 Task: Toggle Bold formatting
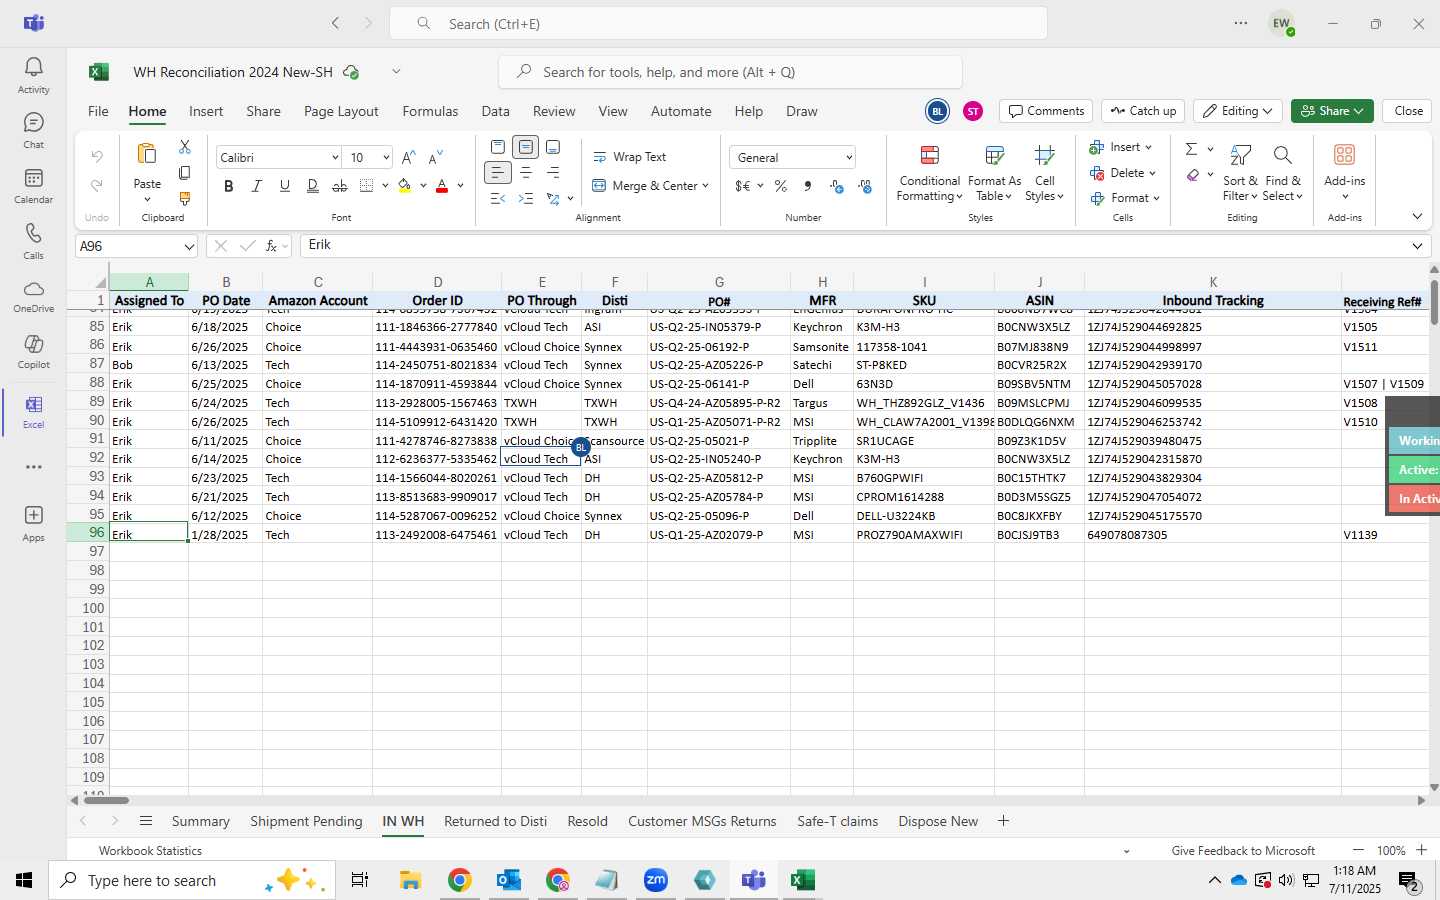click(229, 186)
